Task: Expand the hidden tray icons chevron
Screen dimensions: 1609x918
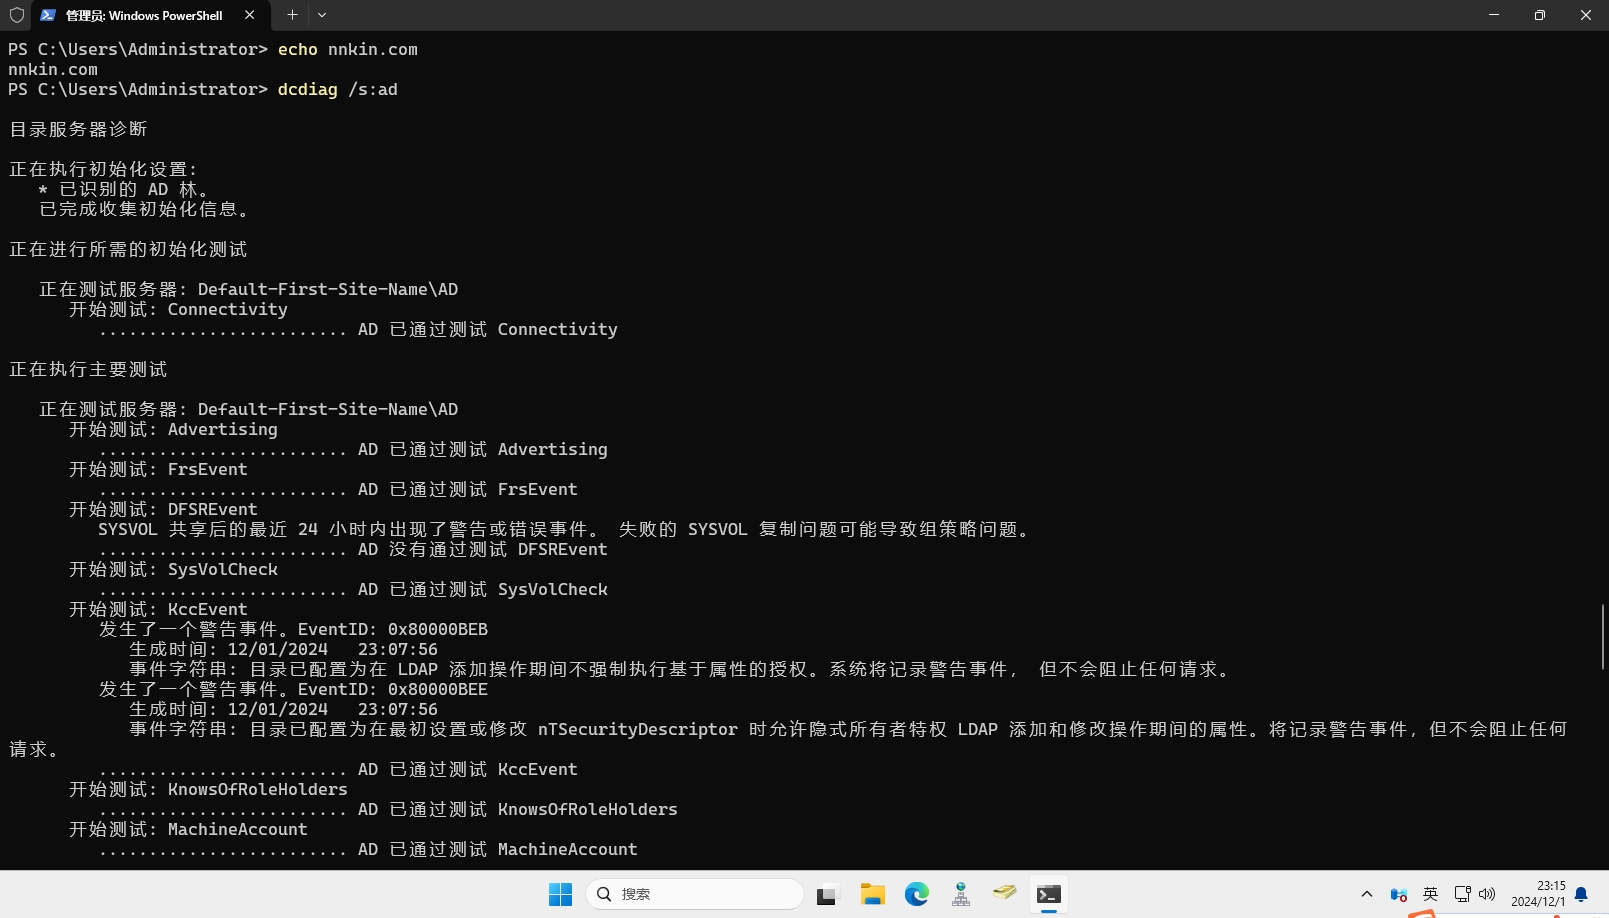Action: (x=1366, y=894)
